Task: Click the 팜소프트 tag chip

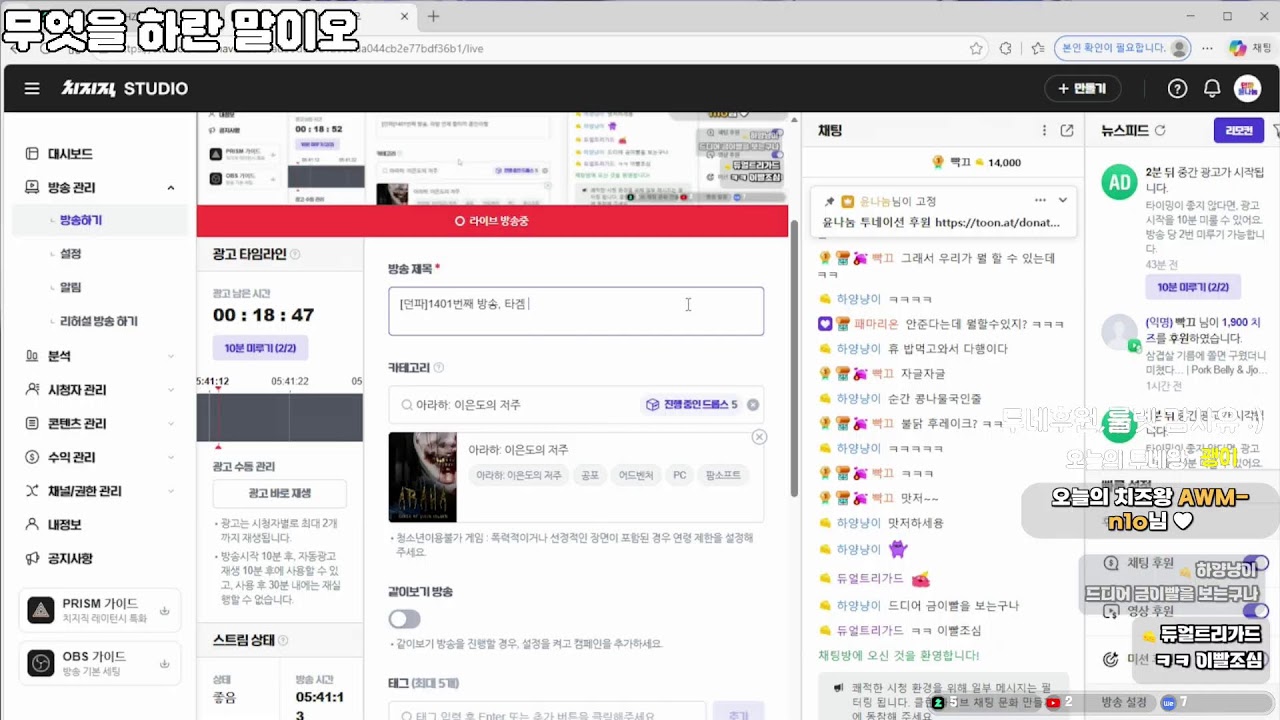Action: pos(723,476)
